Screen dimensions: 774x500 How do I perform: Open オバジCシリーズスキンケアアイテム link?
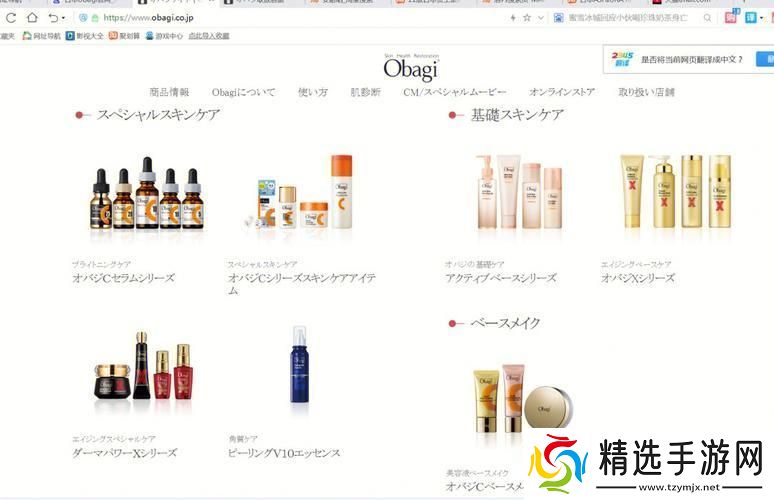(x=301, y=284)
